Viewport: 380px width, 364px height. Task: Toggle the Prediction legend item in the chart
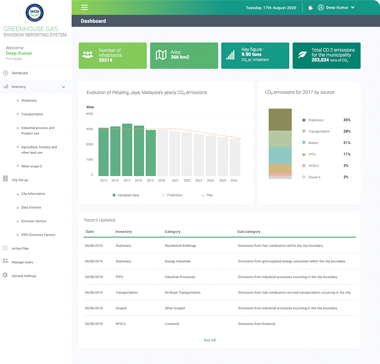172,195
